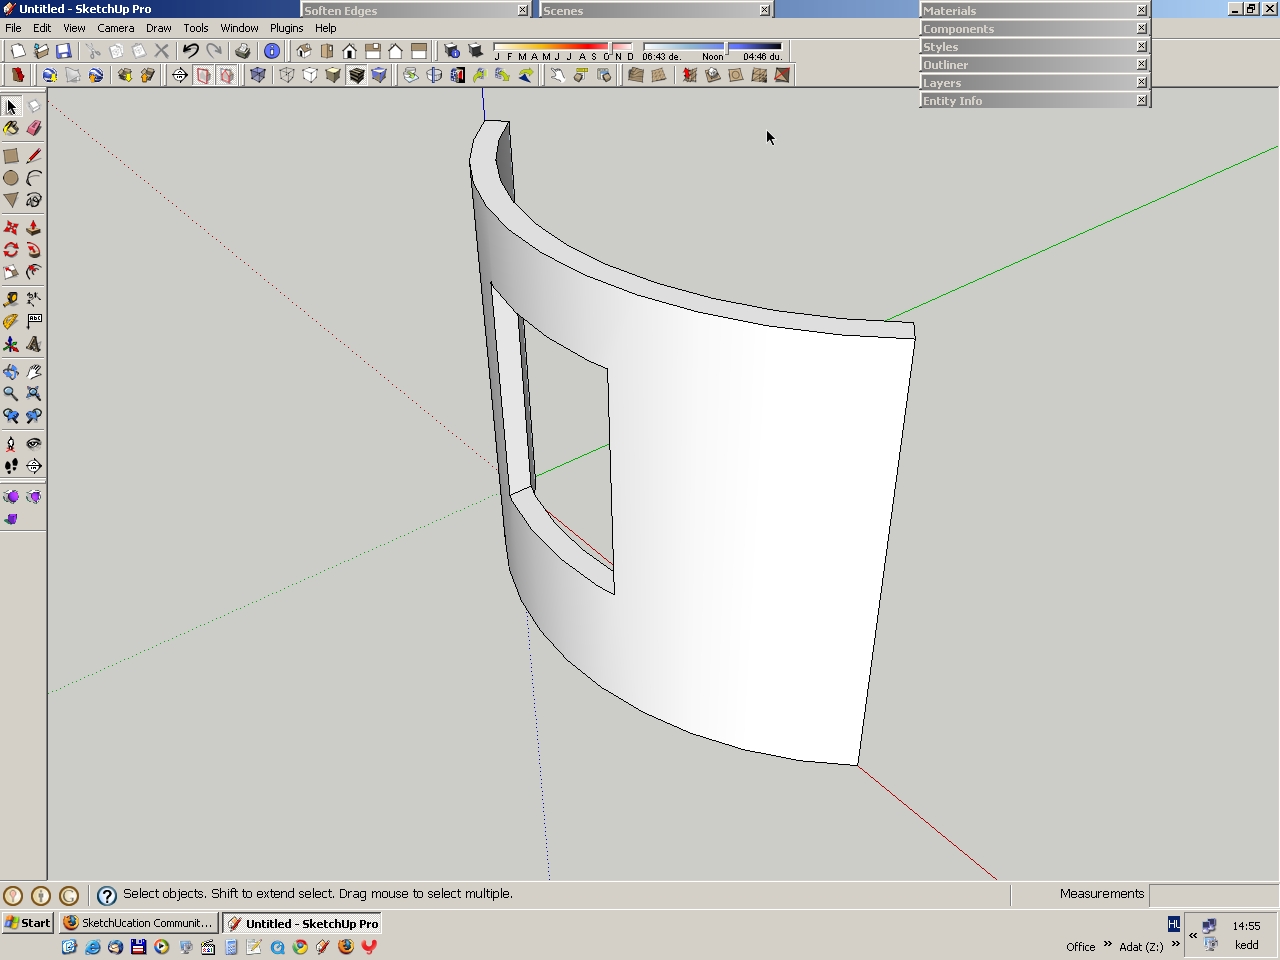Viewport: 1280px width, 960px height.
Task: Select the Position Camera tool
Action: [x=11, y=443]
